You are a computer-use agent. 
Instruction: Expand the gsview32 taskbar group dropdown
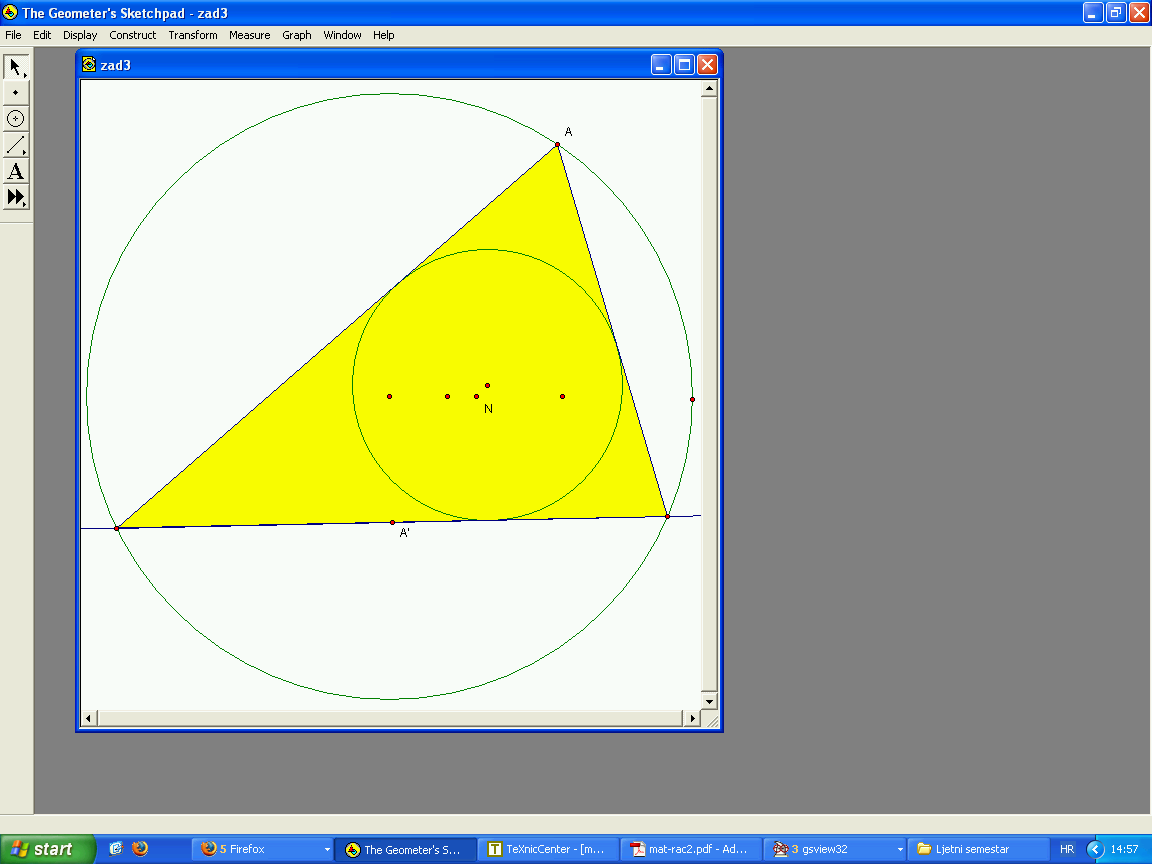tap(900, 850)
